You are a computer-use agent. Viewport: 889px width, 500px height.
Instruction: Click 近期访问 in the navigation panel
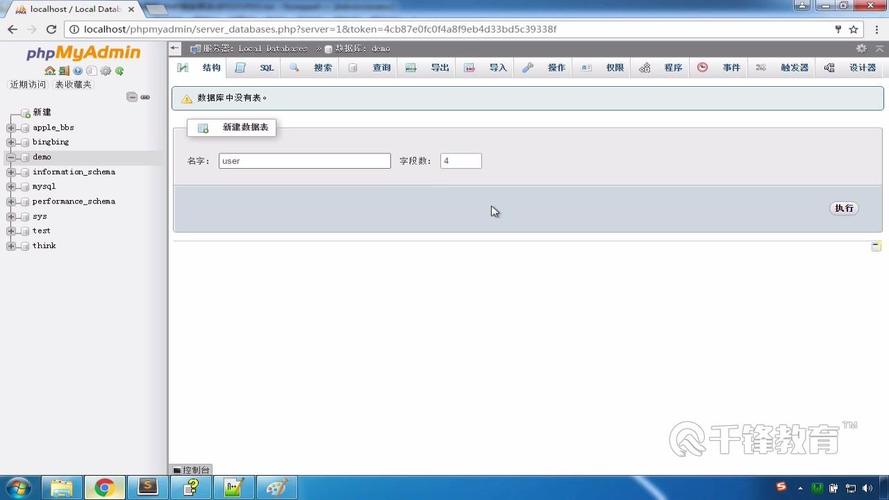click(28, 84)
